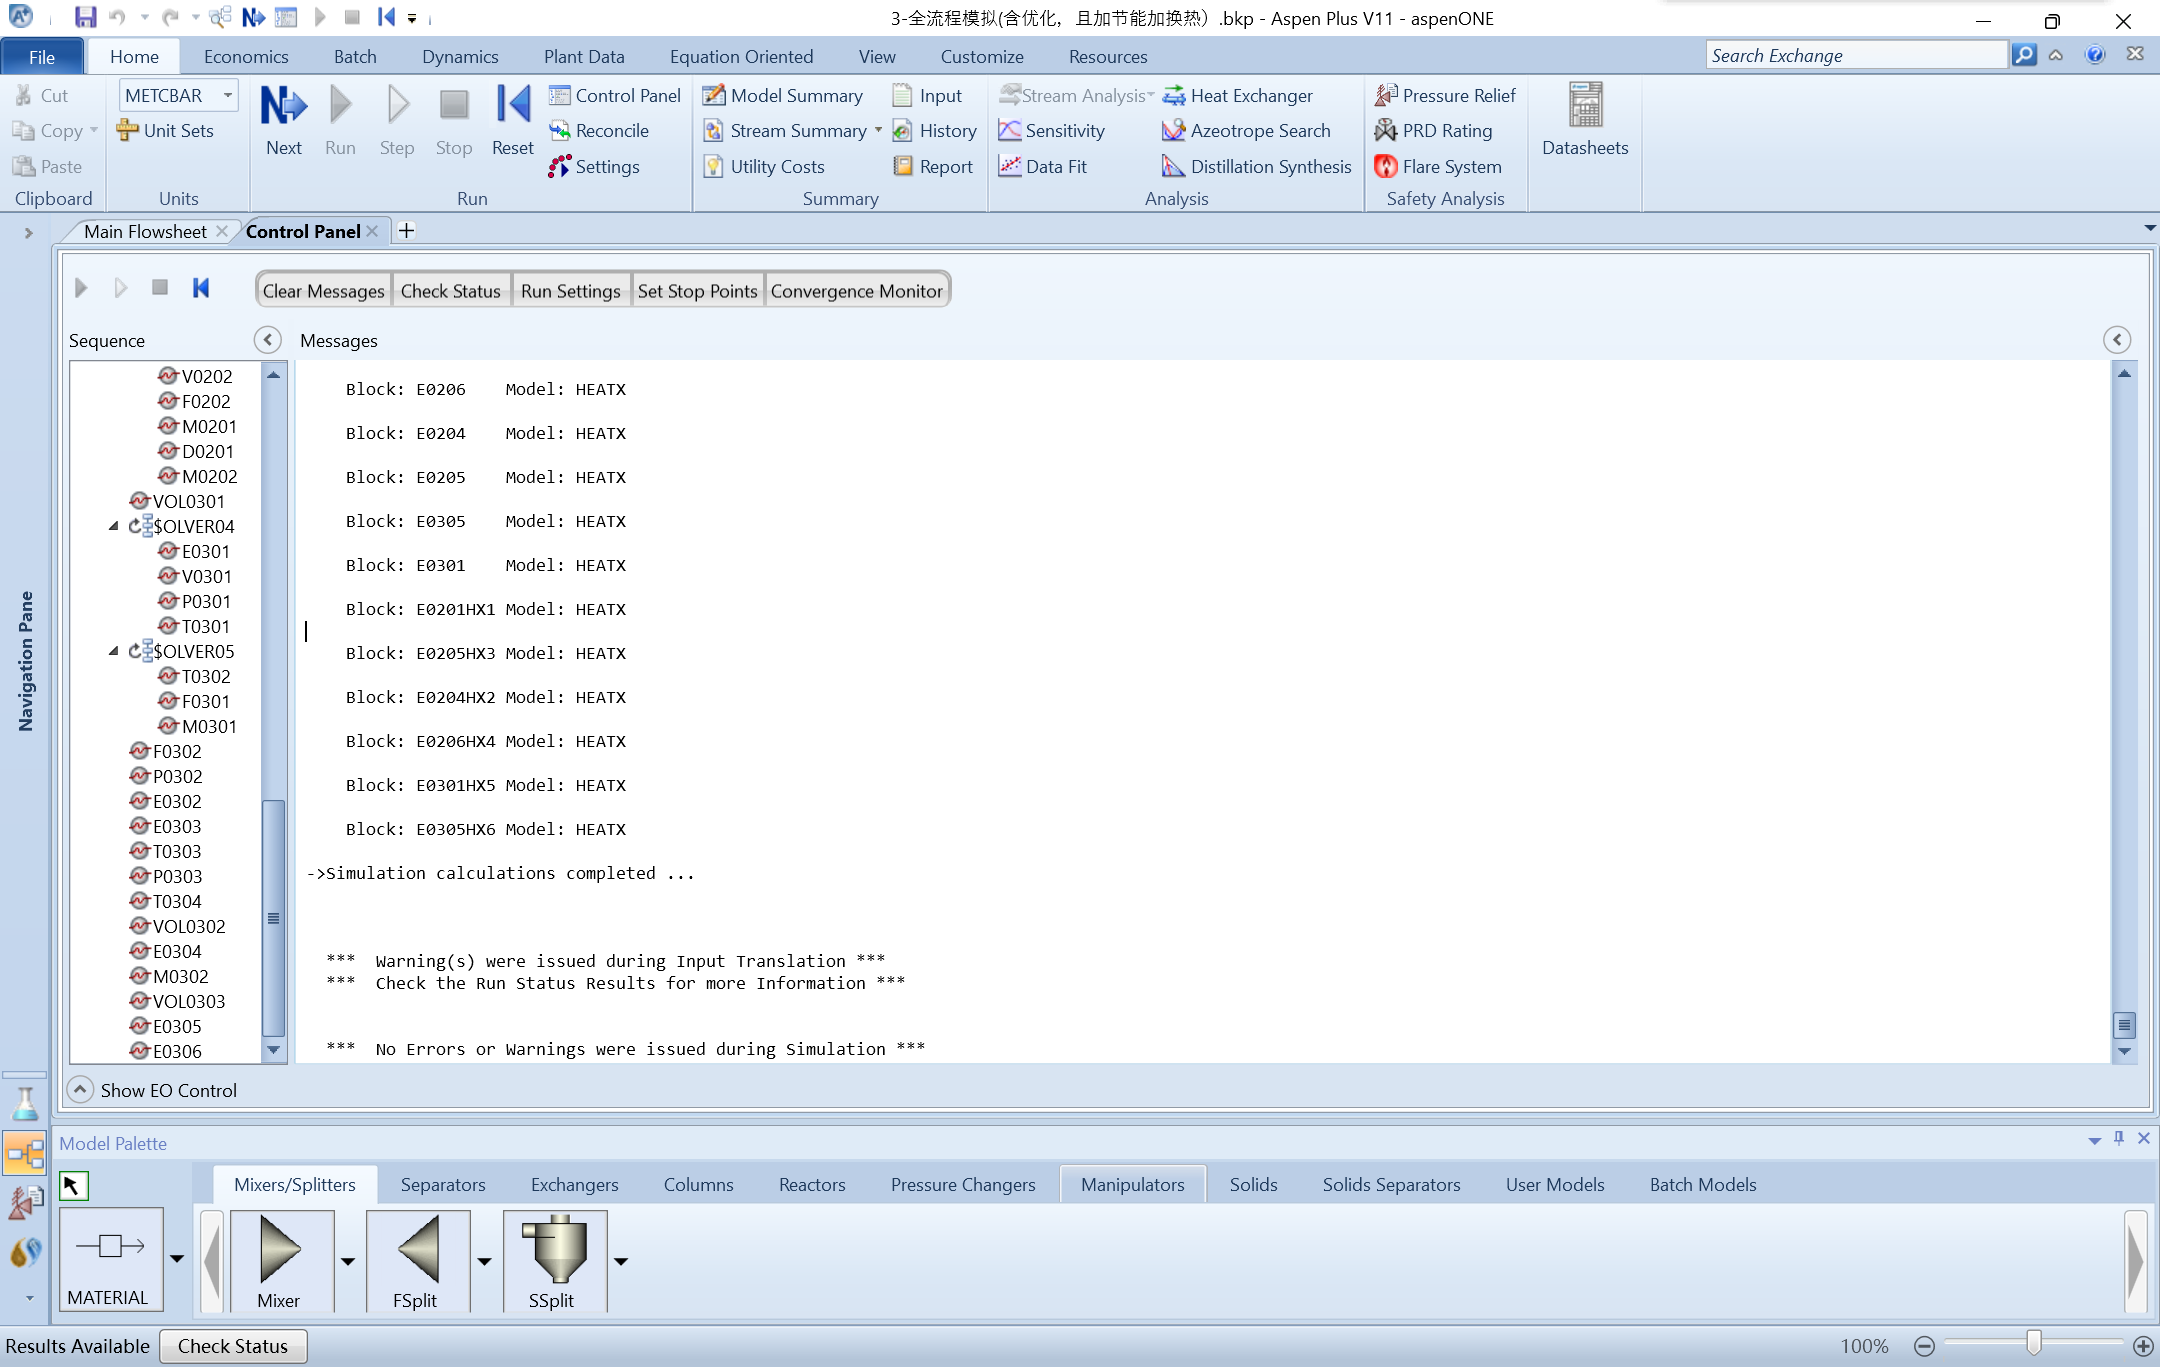Click the Reset simulation icon in ribbon
Image resolution: width=2160 pixels, height=1367 pixels.
pos(512,106)
